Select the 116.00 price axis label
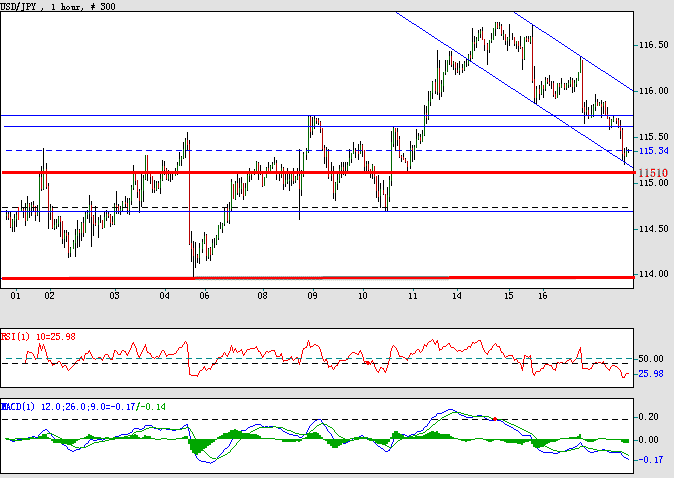The width and height of the screenshot is (674, 478). (653, 91)
